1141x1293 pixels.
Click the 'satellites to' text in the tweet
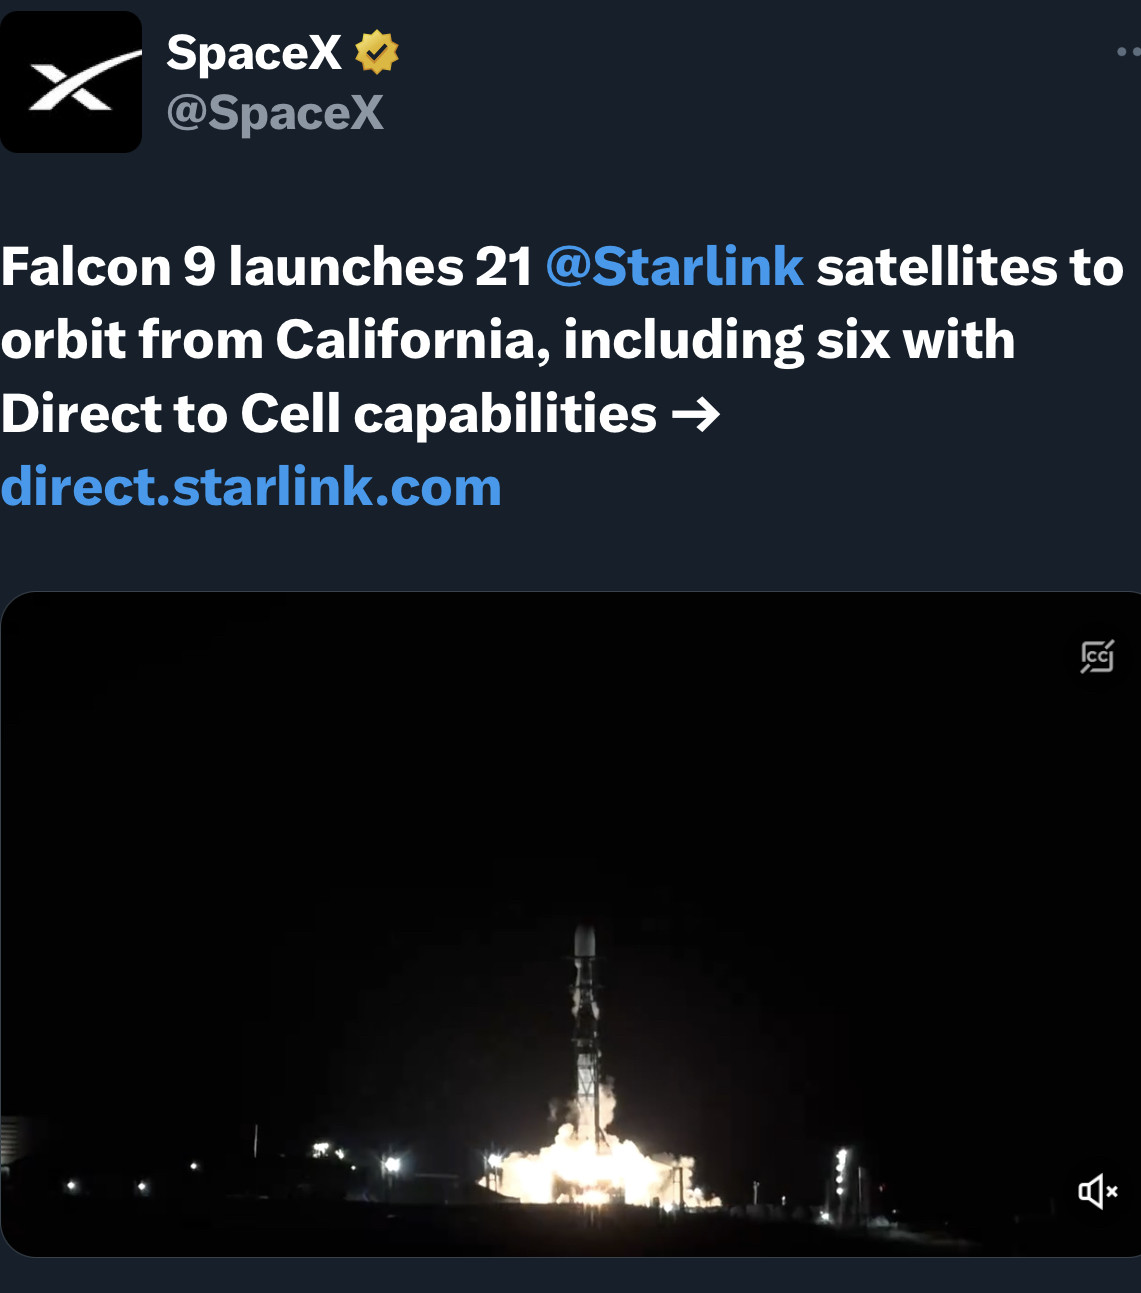click(x=970, y=267)
